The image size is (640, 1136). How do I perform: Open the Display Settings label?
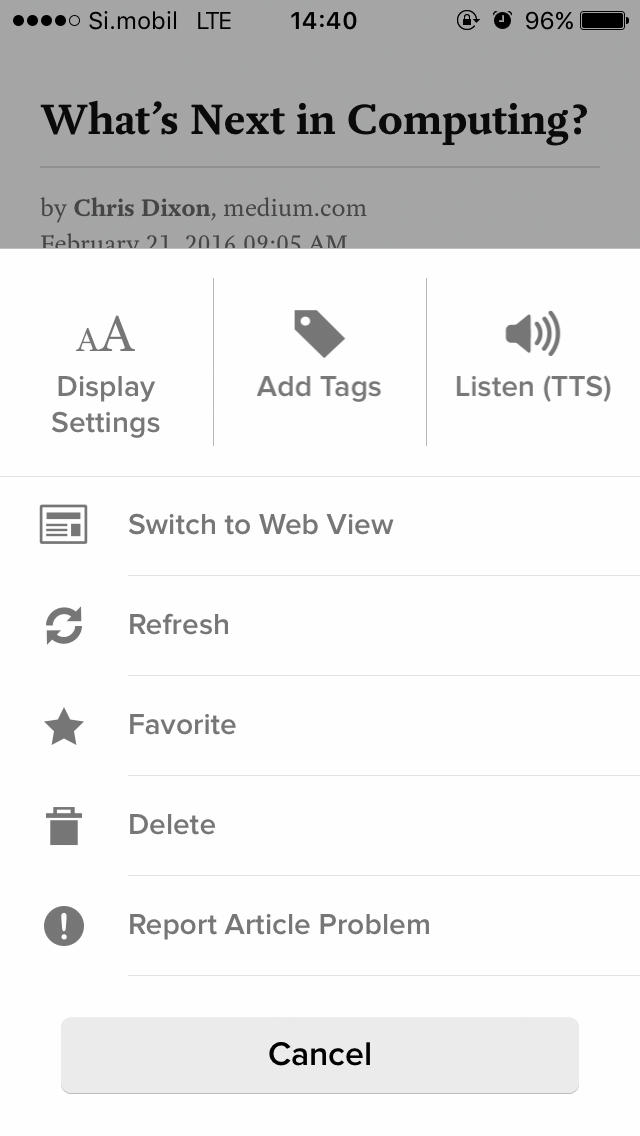(106, 404)
